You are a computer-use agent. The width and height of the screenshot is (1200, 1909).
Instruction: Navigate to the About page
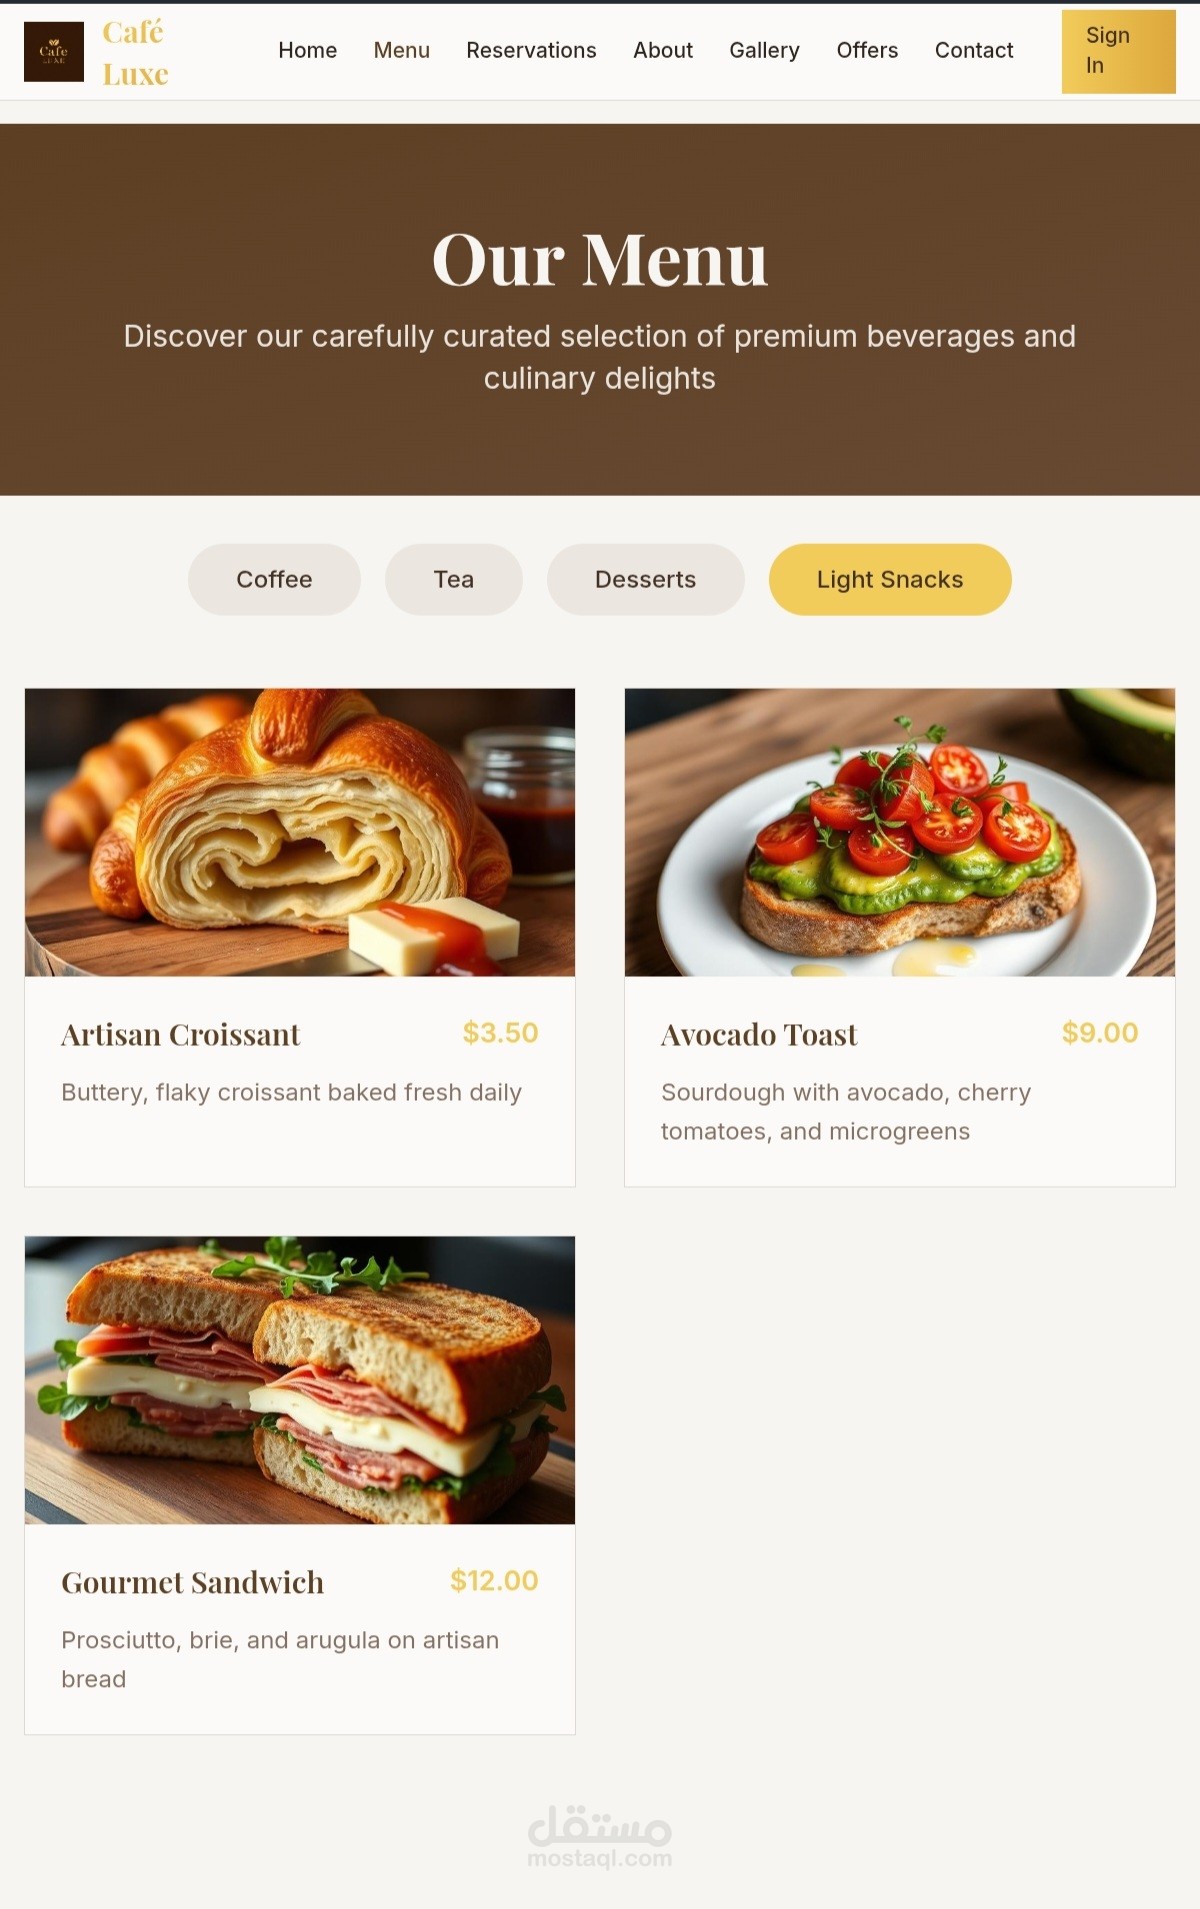[663, 50]
